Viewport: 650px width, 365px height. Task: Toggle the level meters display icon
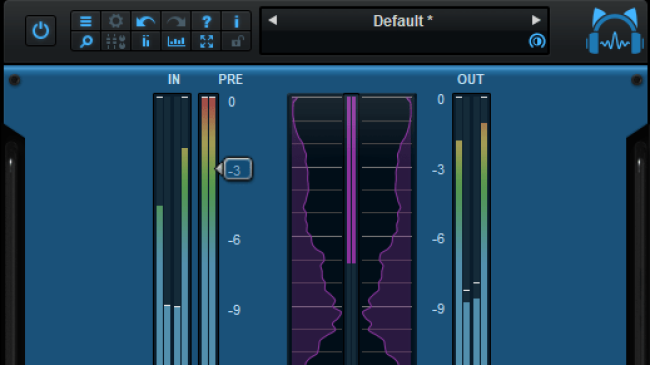[146, 41]
